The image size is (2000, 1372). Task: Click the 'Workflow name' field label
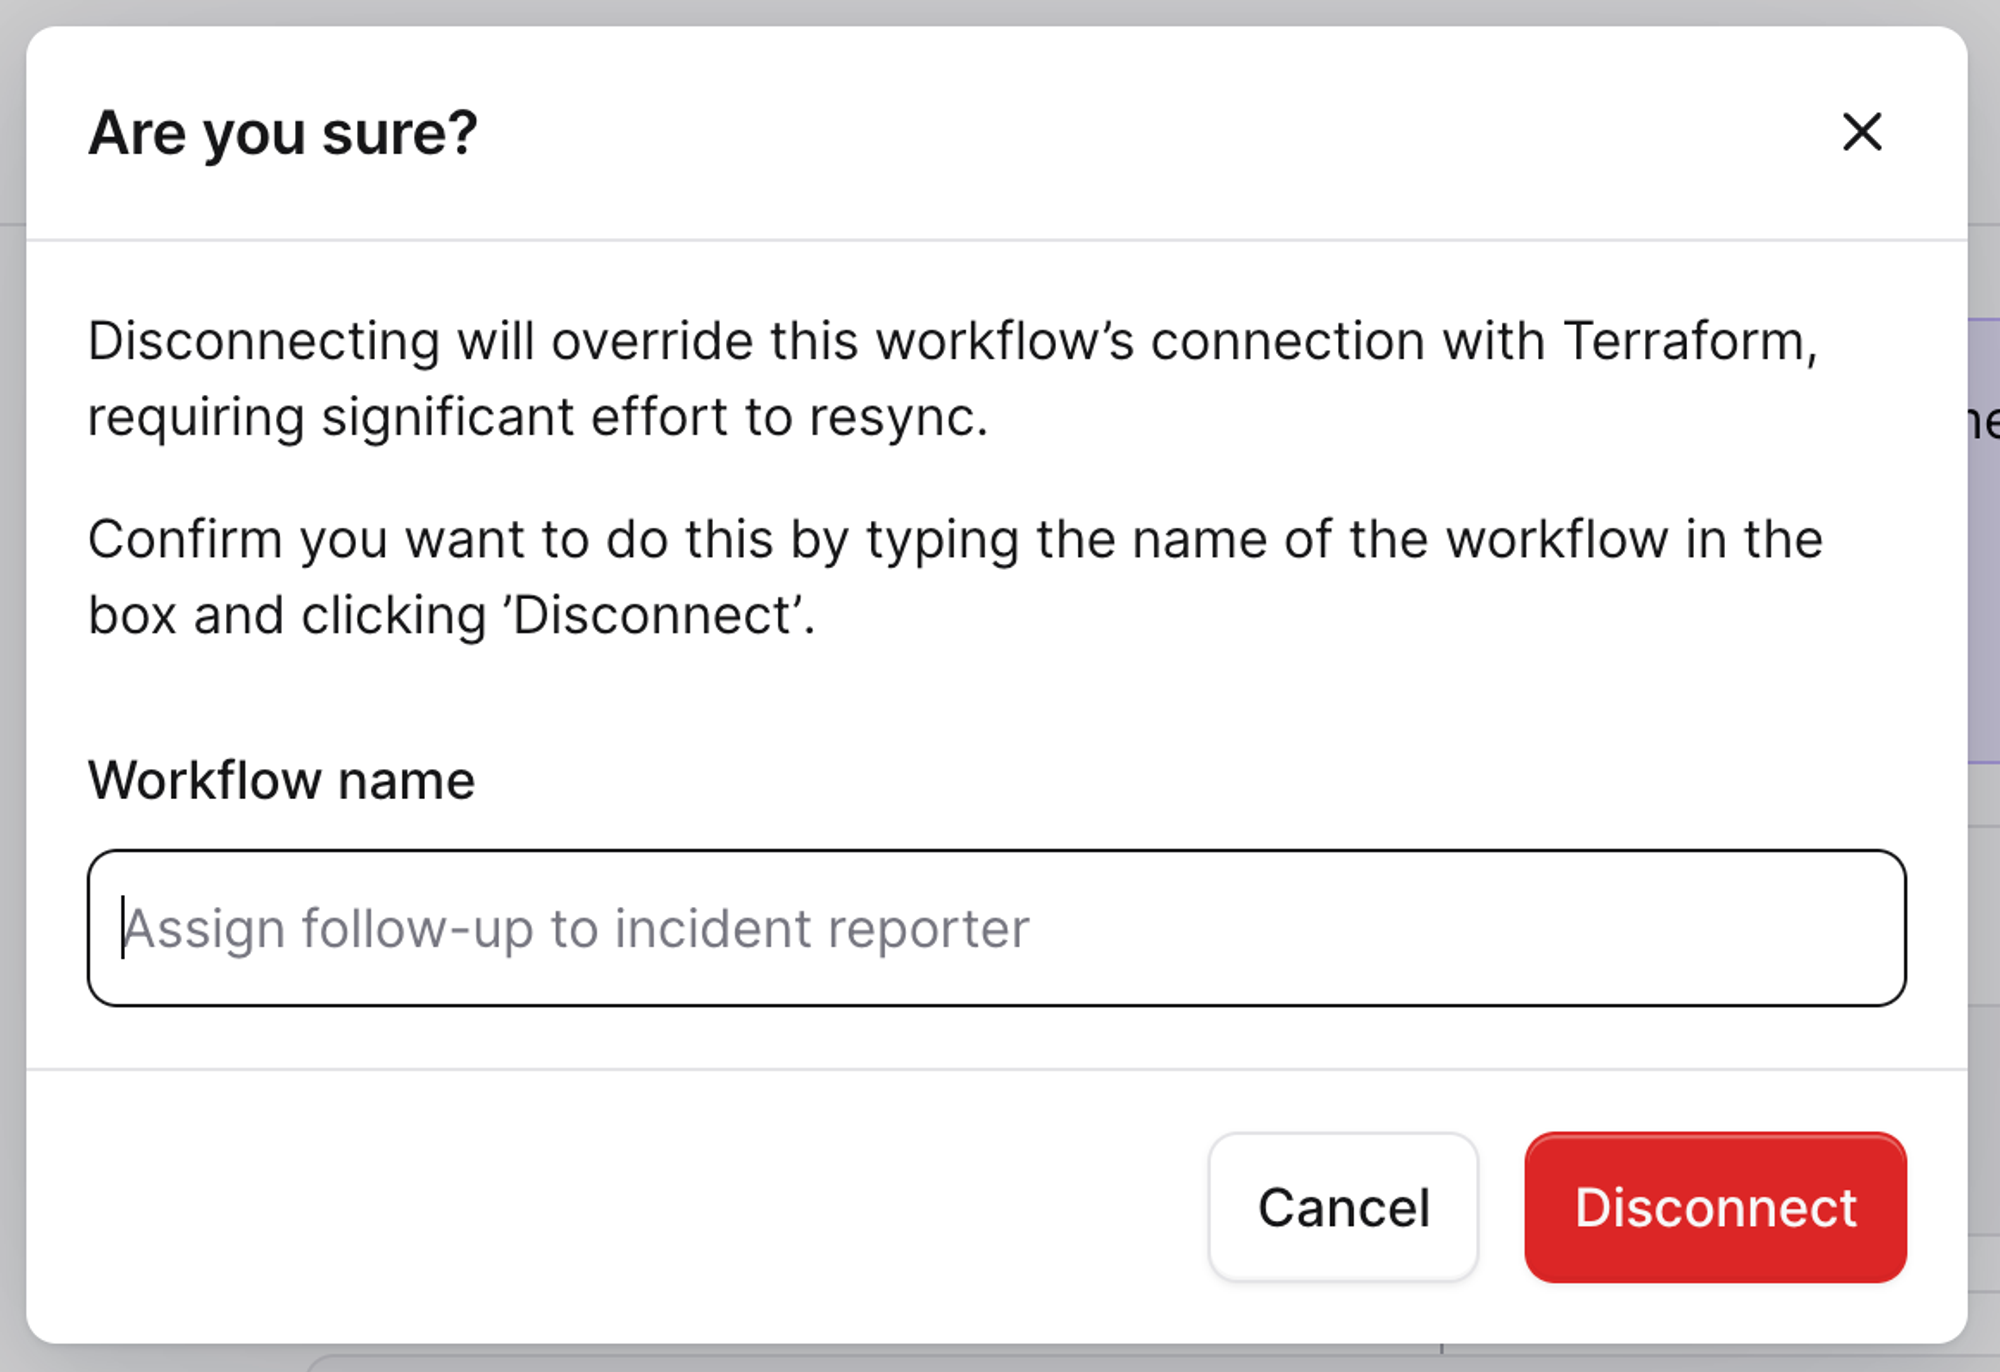(x=281, y=780)
